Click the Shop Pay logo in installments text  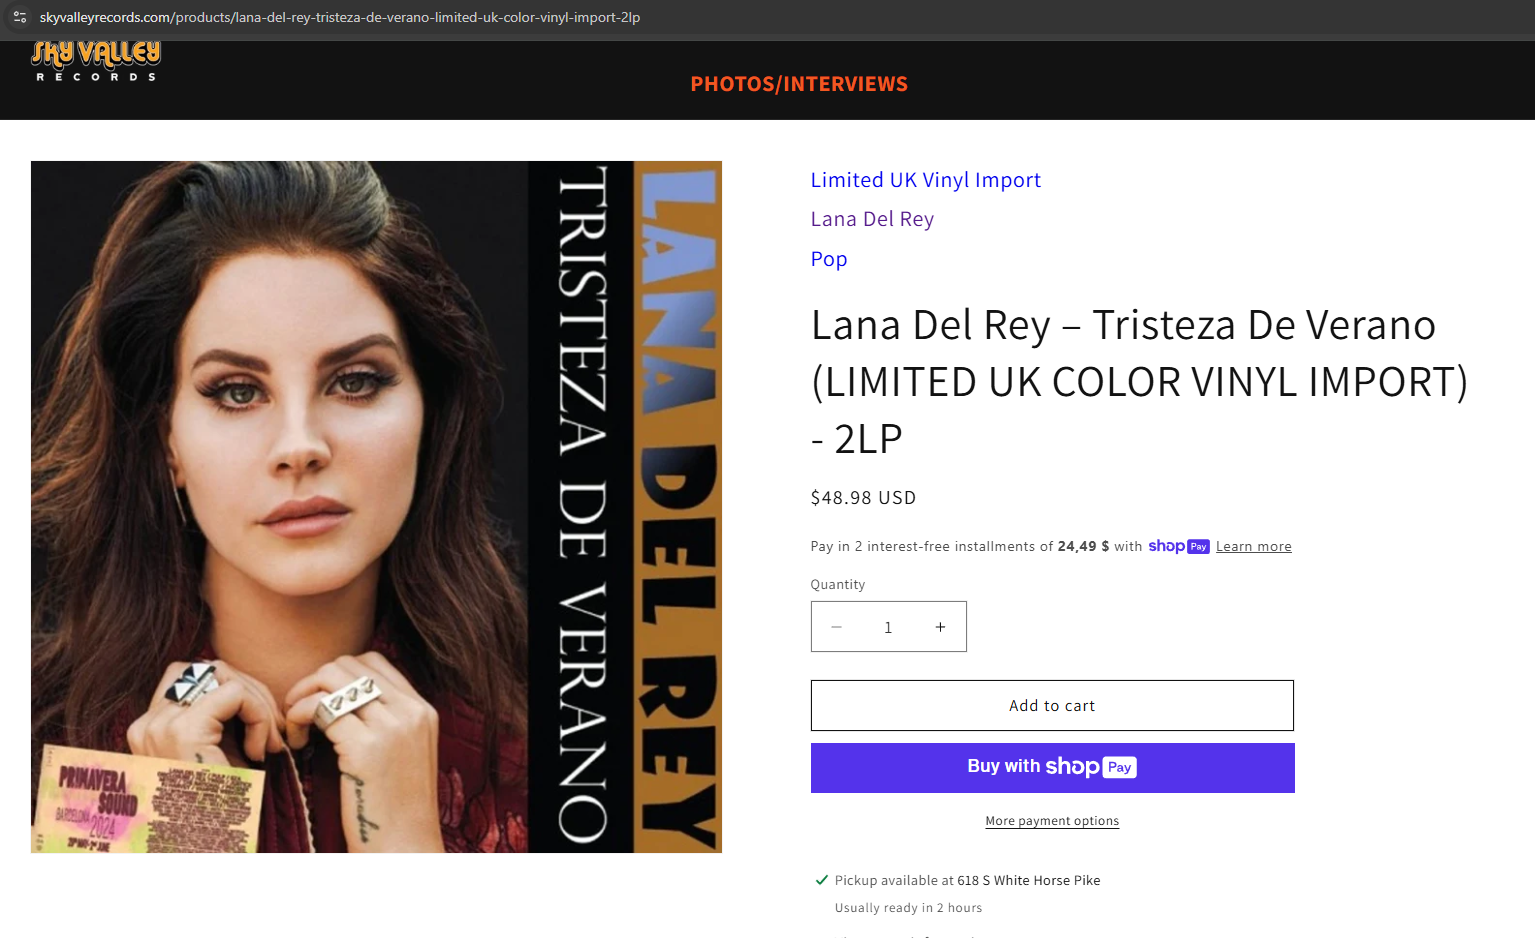pos(1179,546)
